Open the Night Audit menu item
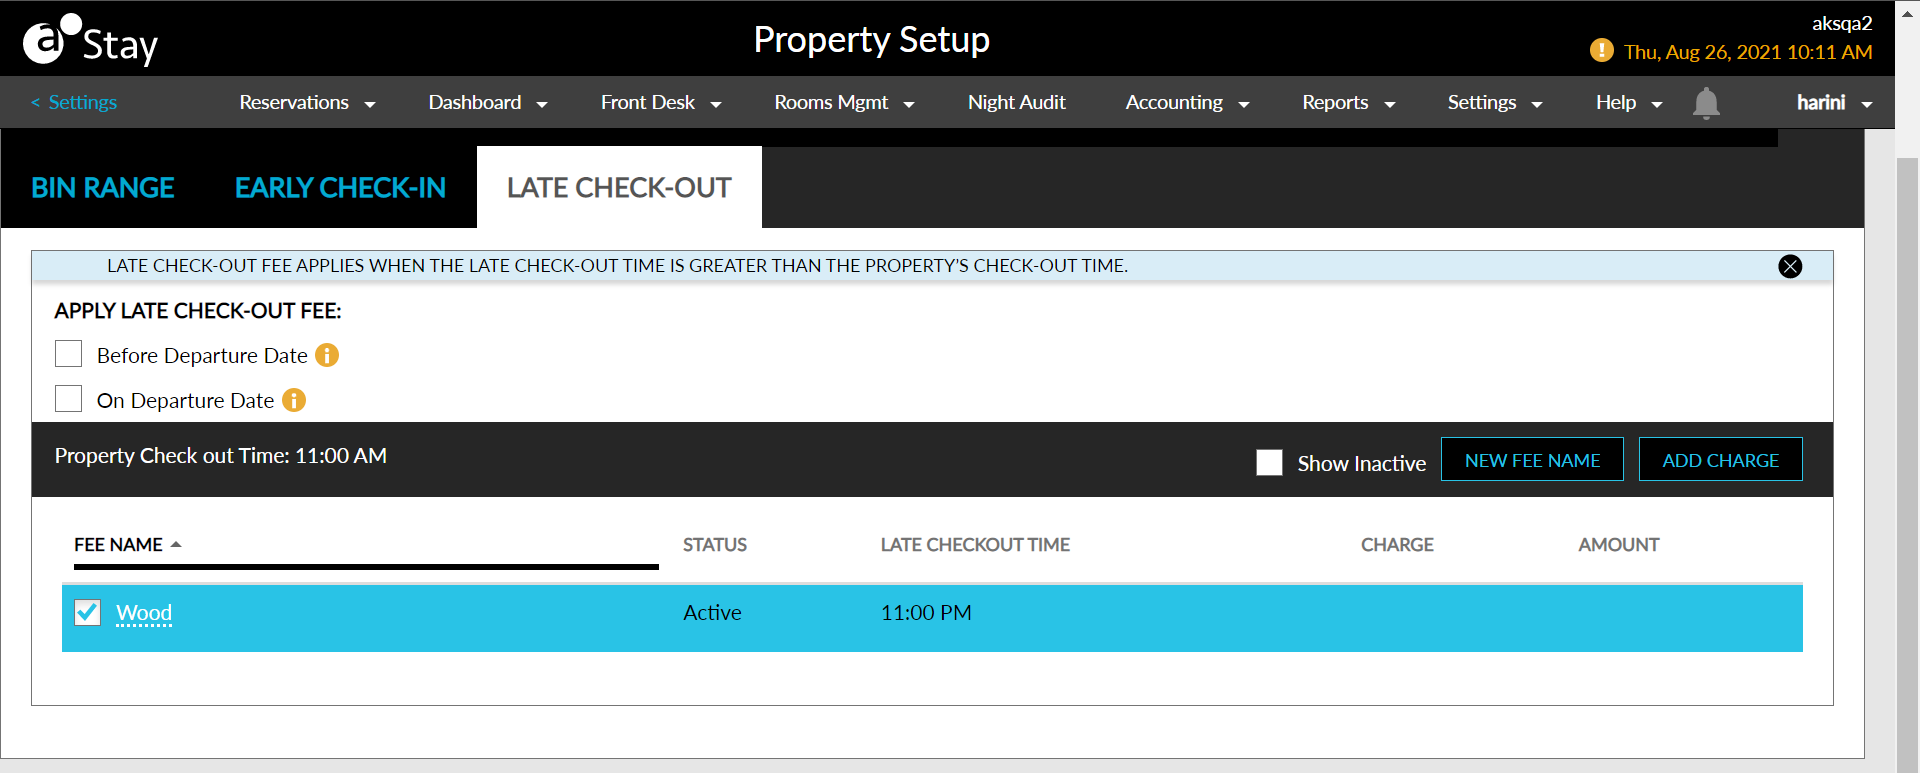1920x773 pixels. pos(1016,103)
